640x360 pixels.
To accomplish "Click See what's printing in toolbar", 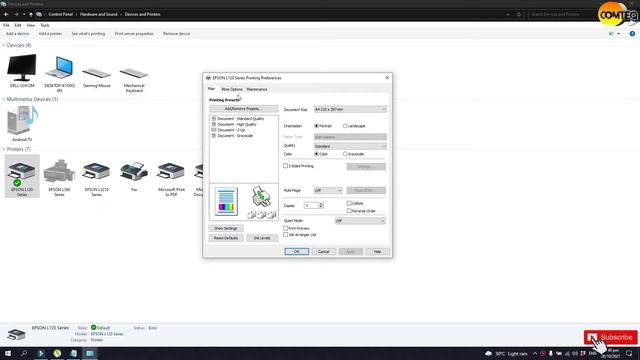I will coord(88,33).
